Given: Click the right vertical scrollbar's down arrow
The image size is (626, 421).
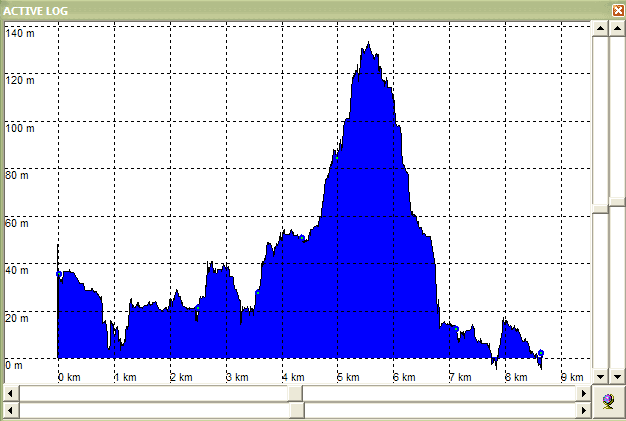Looking at the screenshot, I should (617, 376).
